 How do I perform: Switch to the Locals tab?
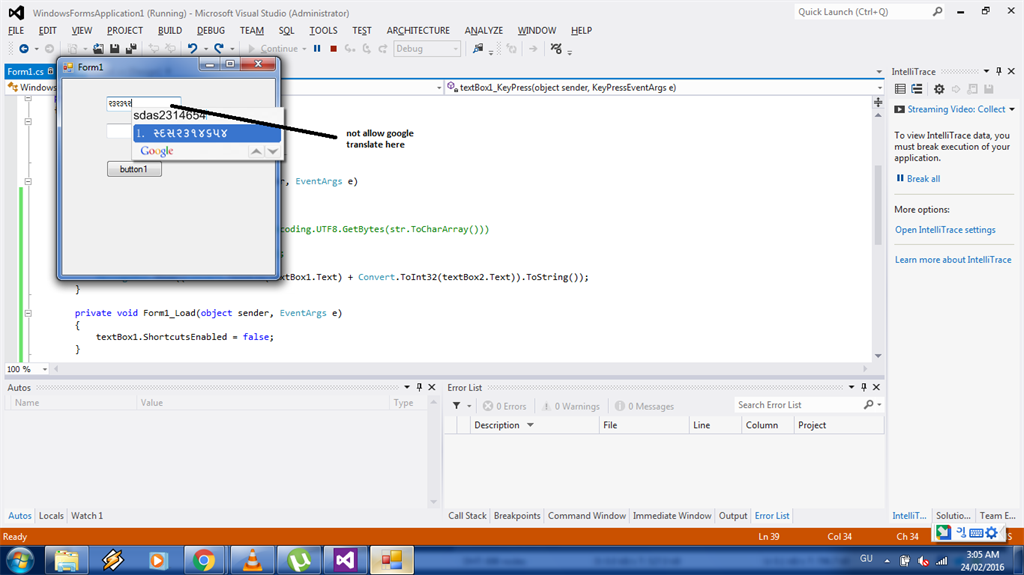[51, 516]
